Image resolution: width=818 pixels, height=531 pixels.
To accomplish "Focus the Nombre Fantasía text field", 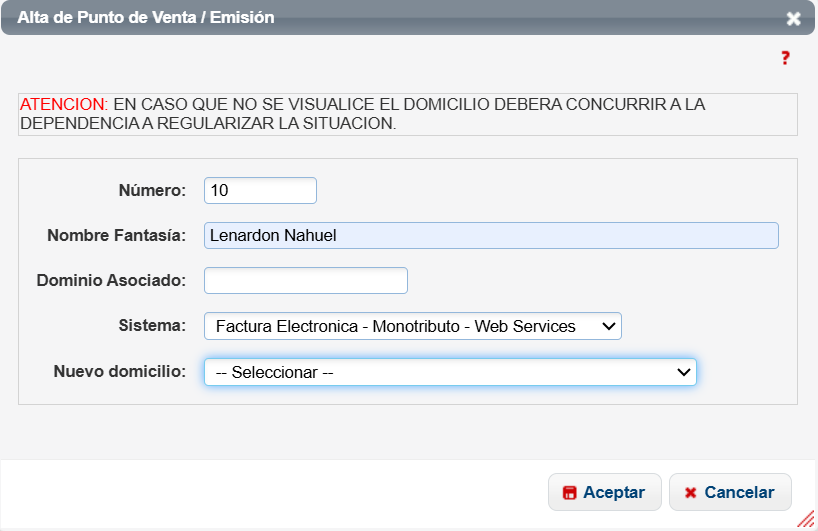I will (x=491, y=235).
